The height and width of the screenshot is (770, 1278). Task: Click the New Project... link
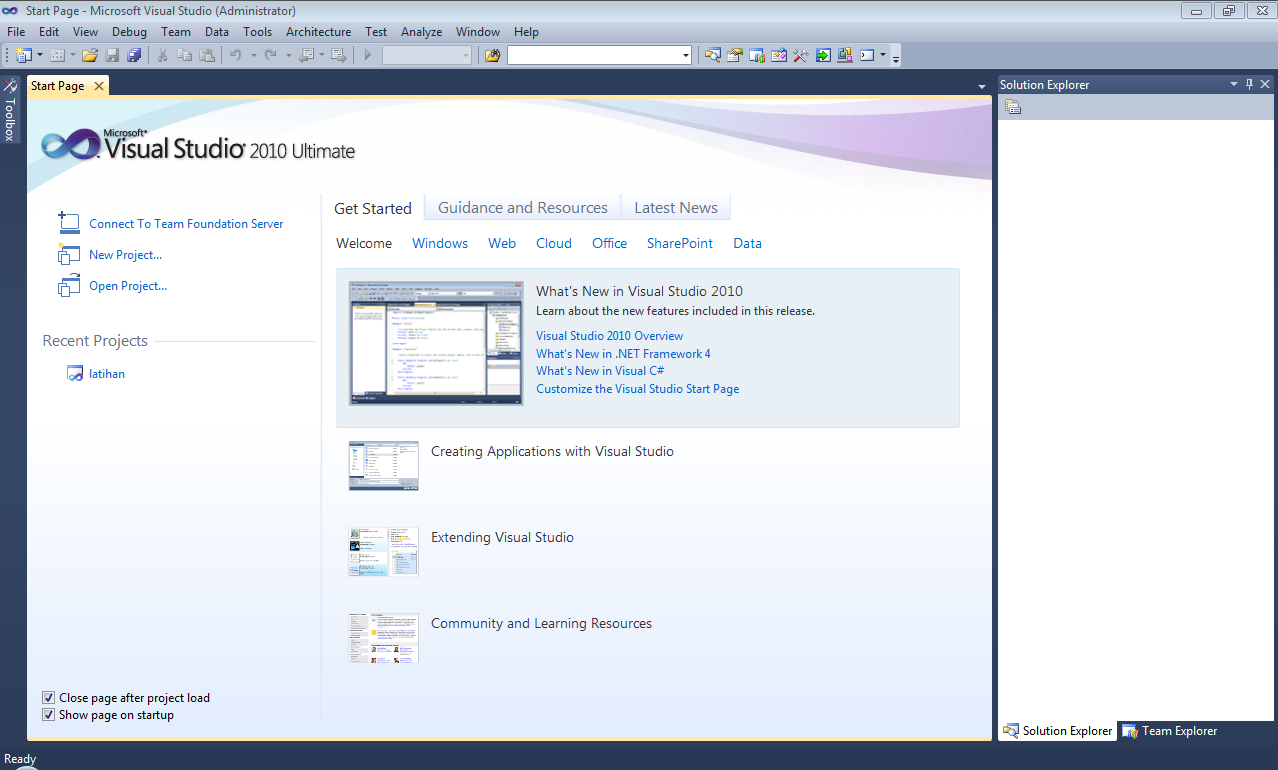(x=125, y=255)
